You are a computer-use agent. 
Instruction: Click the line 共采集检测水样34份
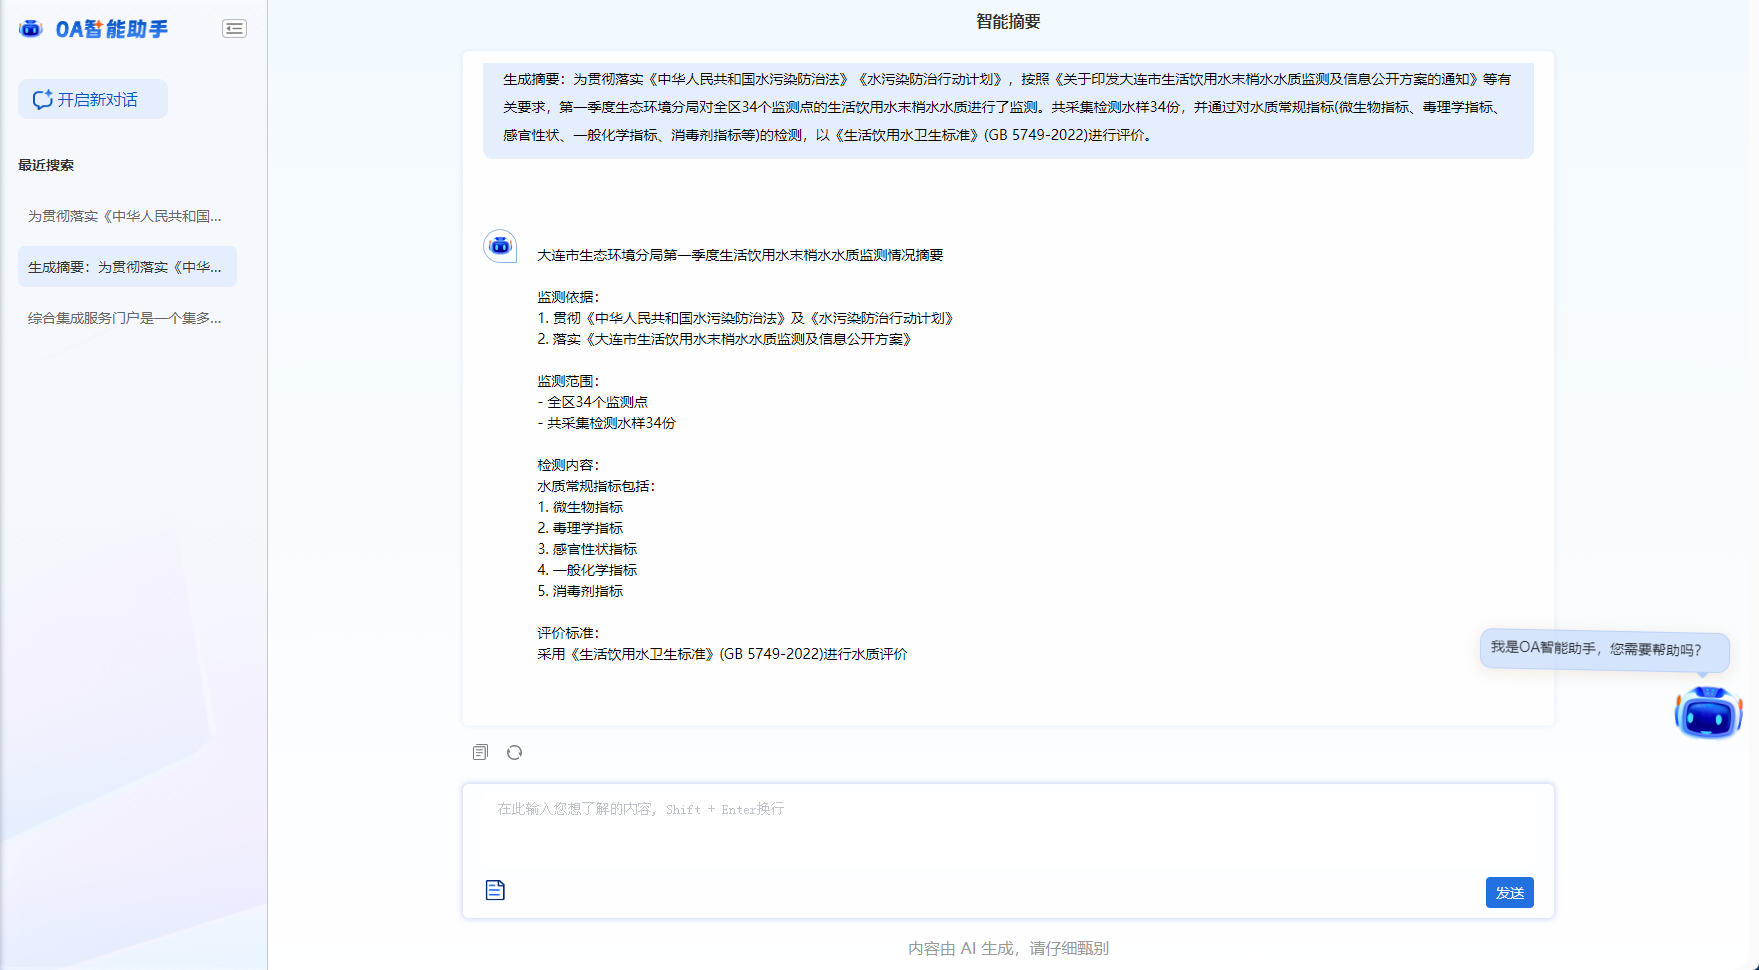pos(607,423)
